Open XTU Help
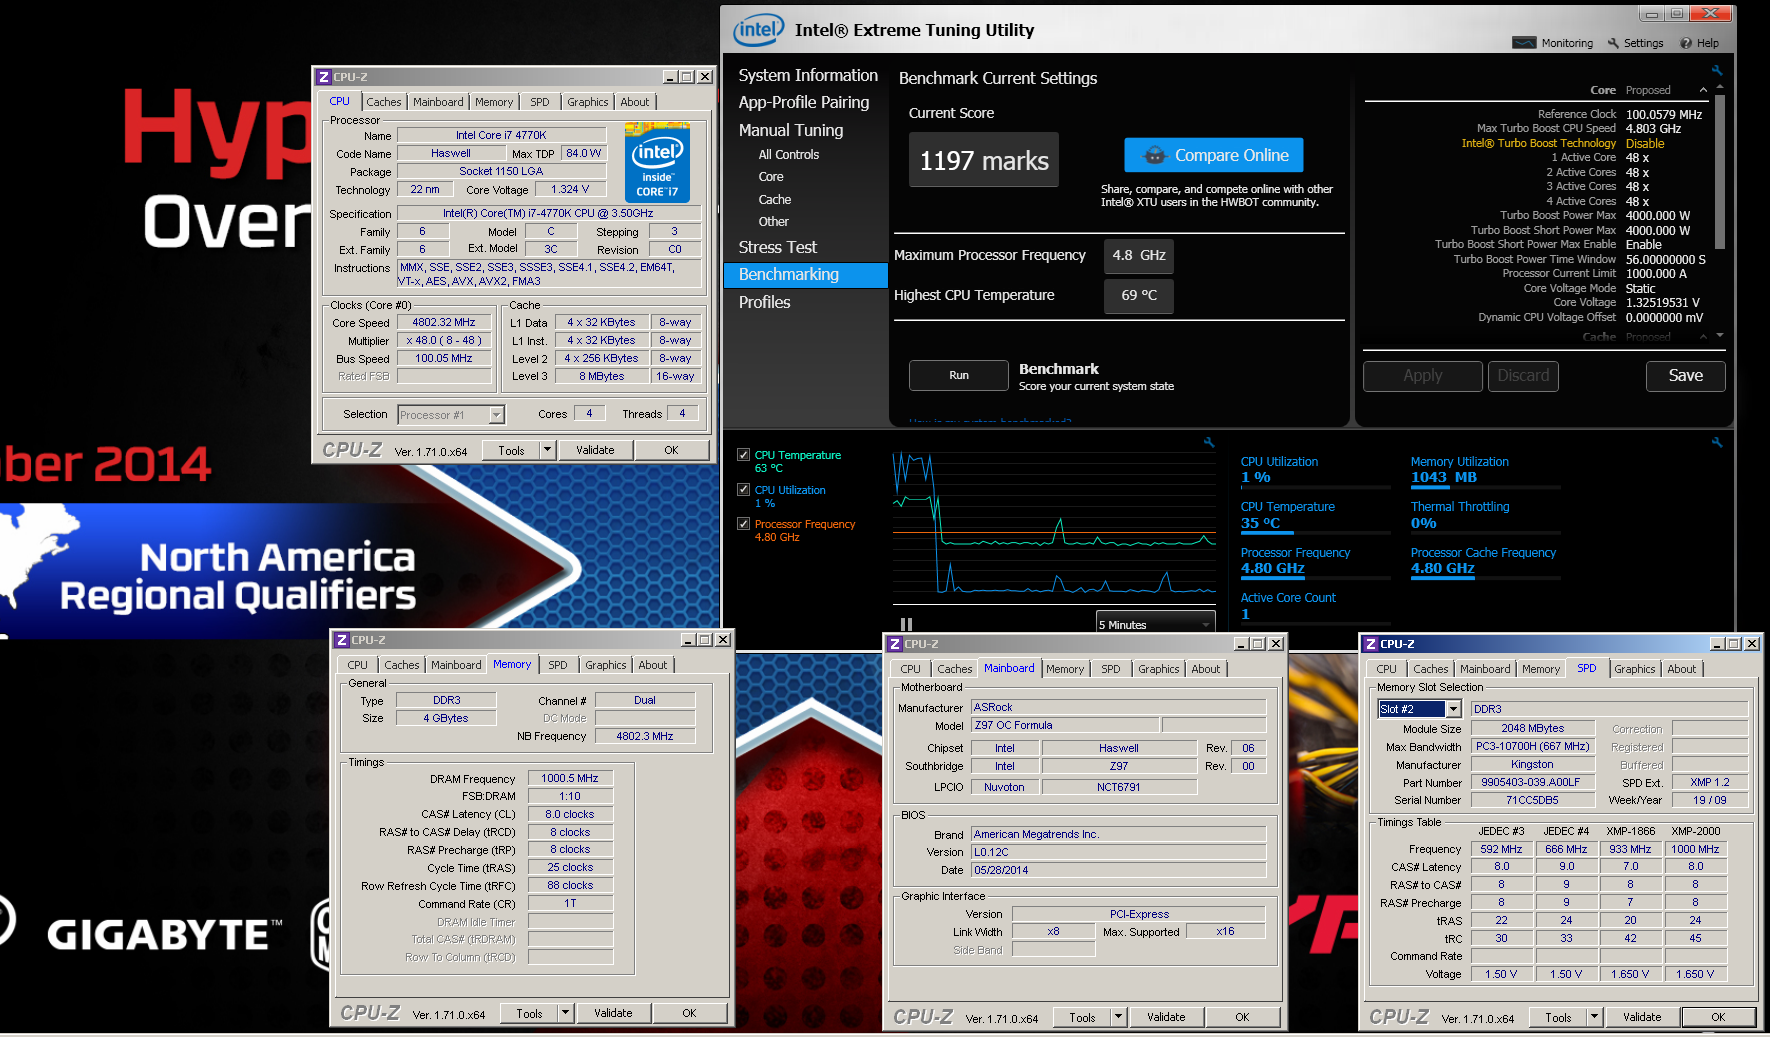 click(1699, 43)
